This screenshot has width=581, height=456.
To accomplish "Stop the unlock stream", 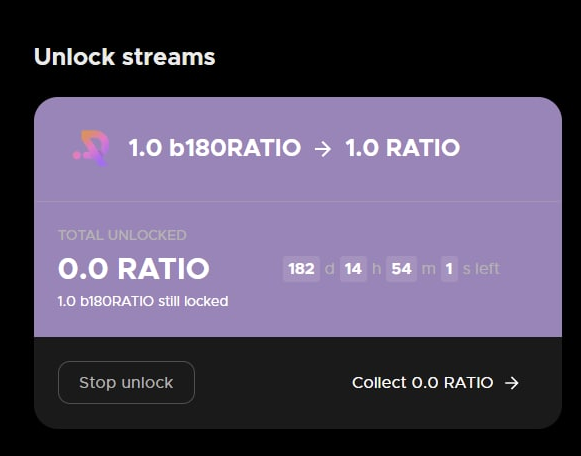I will [x=126, y=382].
